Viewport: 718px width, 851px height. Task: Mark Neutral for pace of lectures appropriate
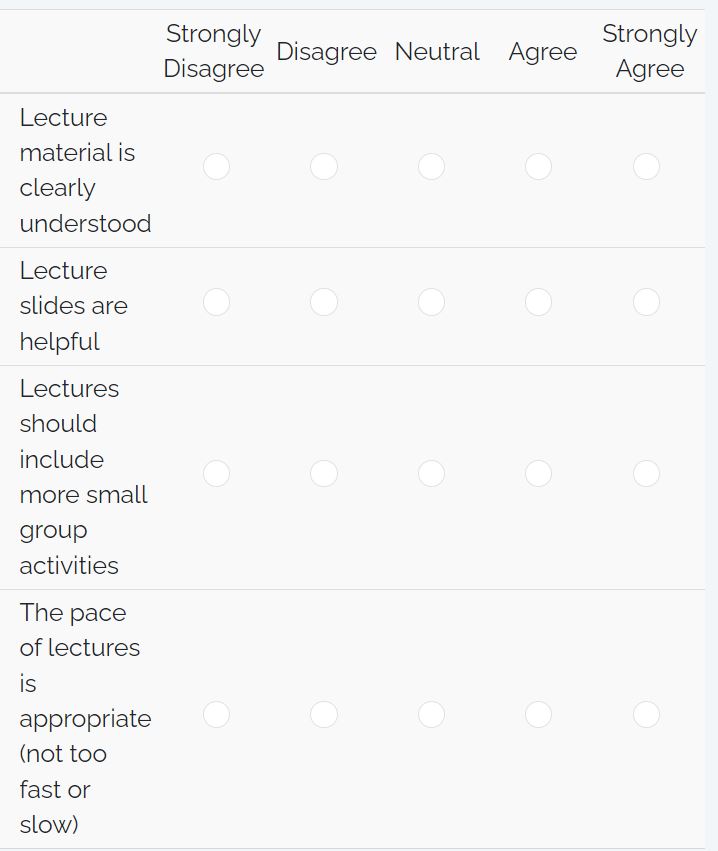(x=431, y=714)
